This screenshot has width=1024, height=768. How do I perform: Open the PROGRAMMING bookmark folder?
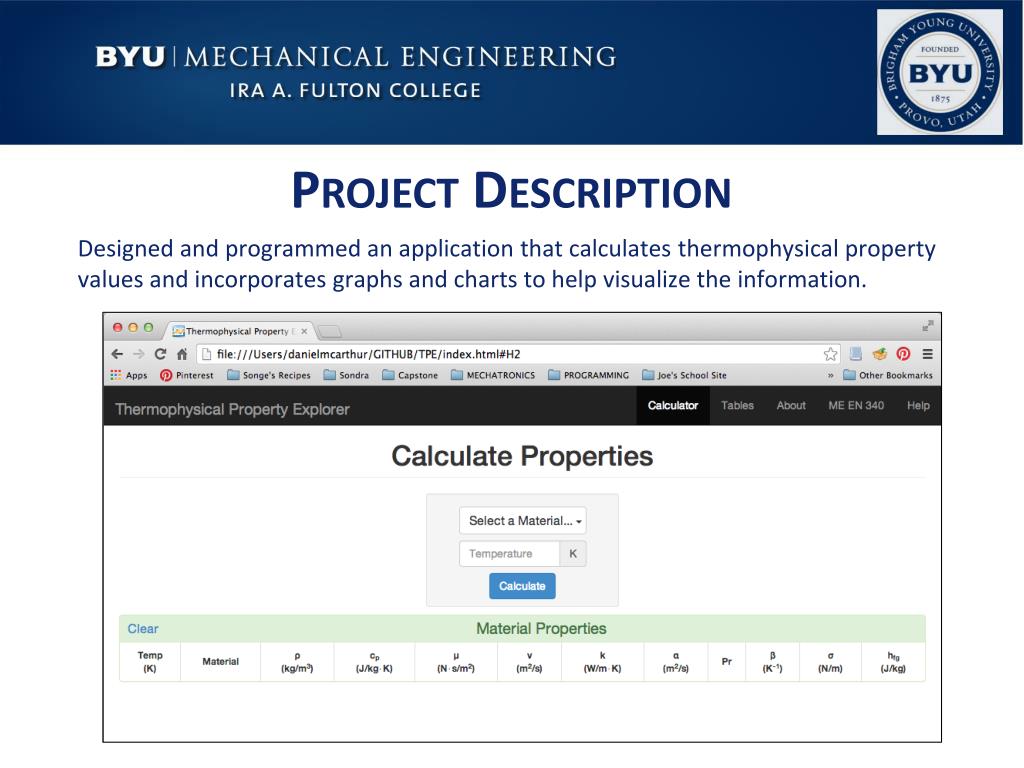pos(588,376)
